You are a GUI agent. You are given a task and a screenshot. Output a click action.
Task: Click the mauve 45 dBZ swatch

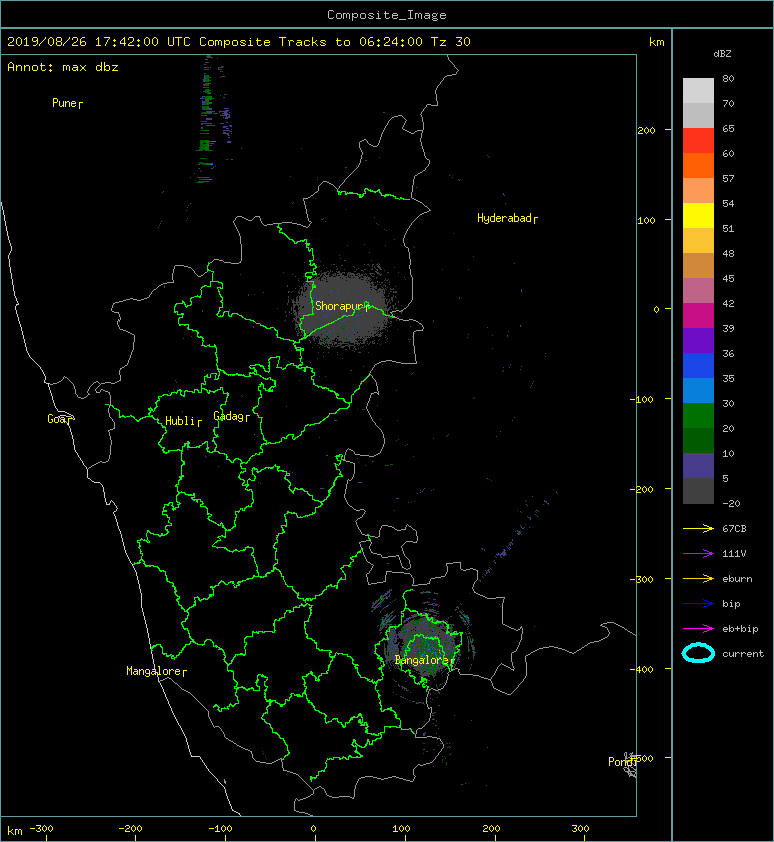coord(698,290)
